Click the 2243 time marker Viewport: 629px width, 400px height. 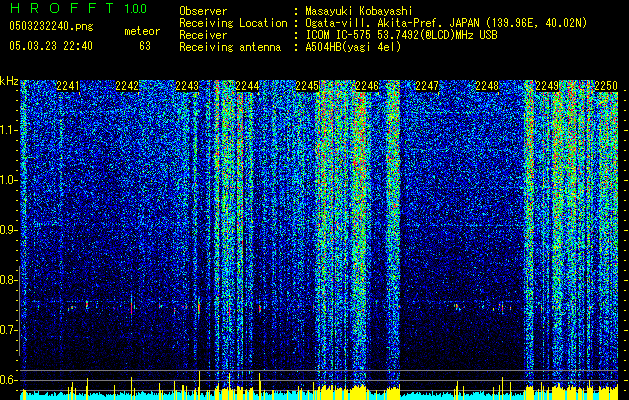point(187,85)
